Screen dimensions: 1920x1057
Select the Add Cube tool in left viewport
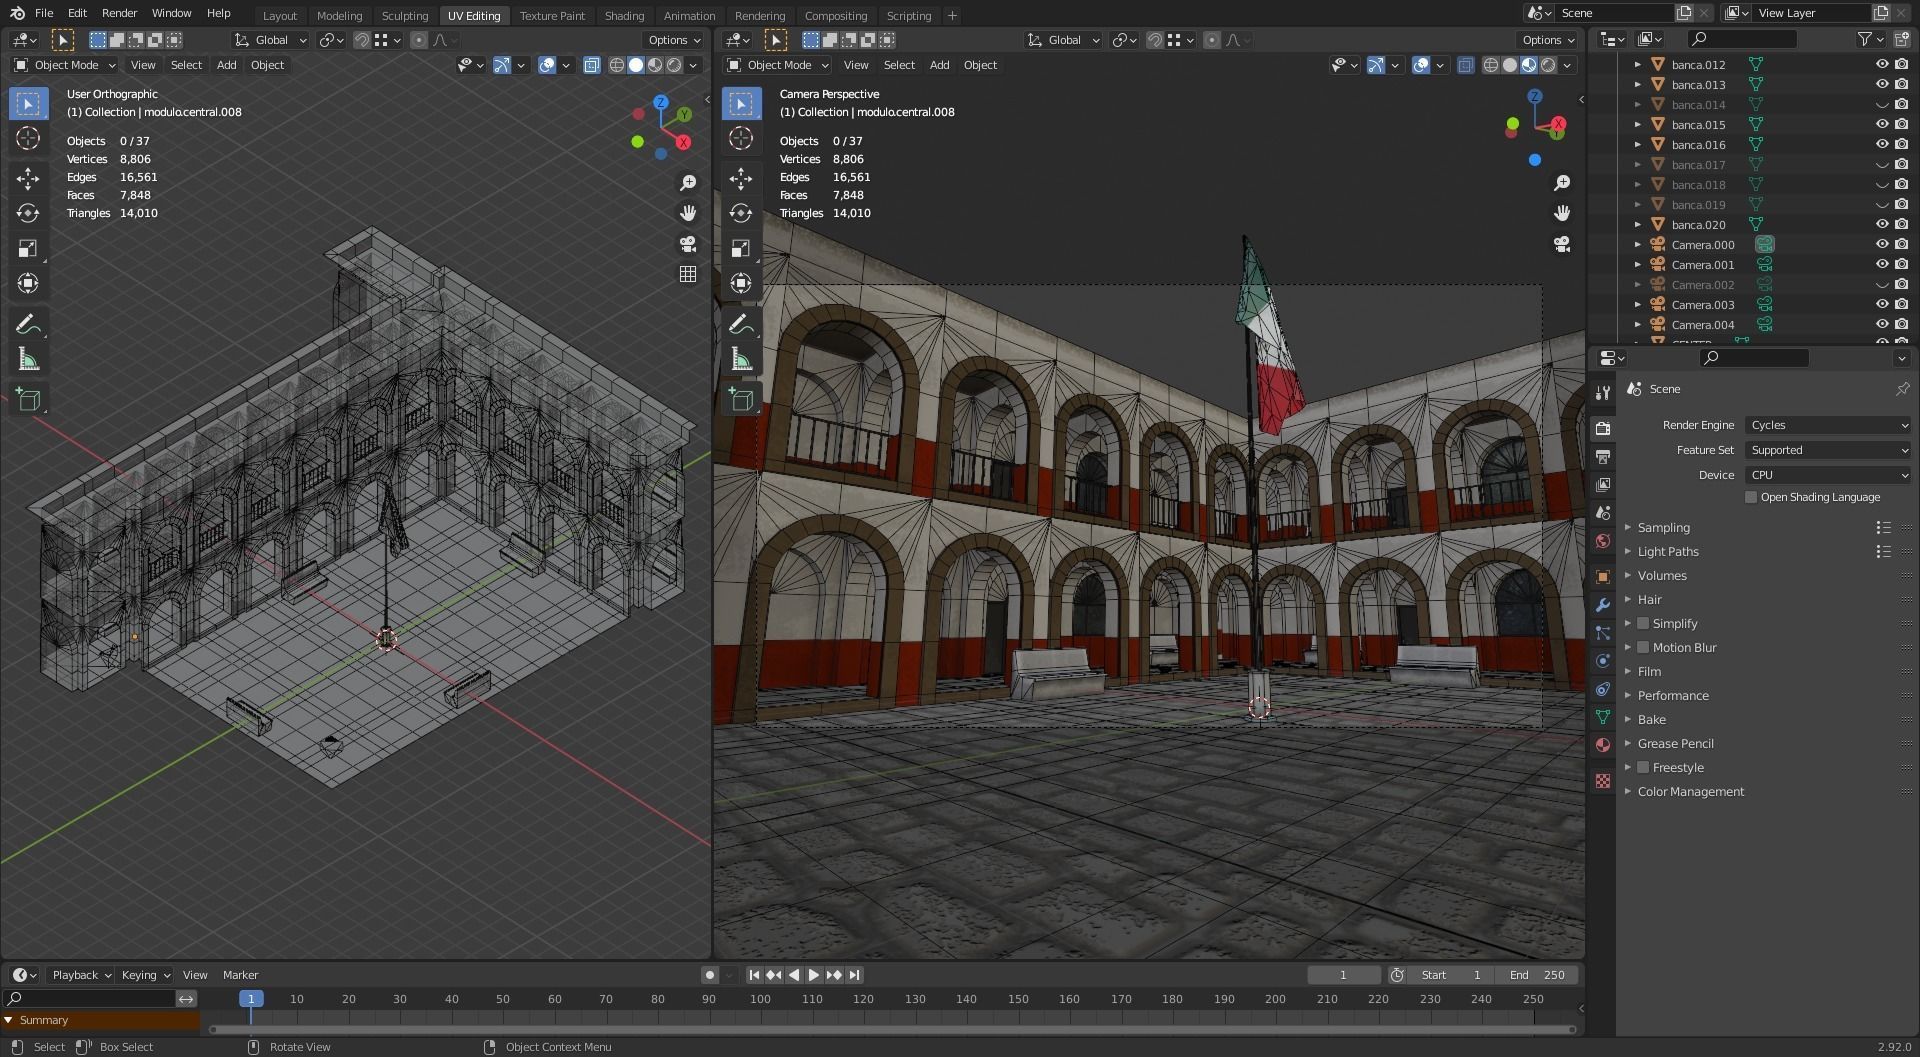click(x=28, y=400)
